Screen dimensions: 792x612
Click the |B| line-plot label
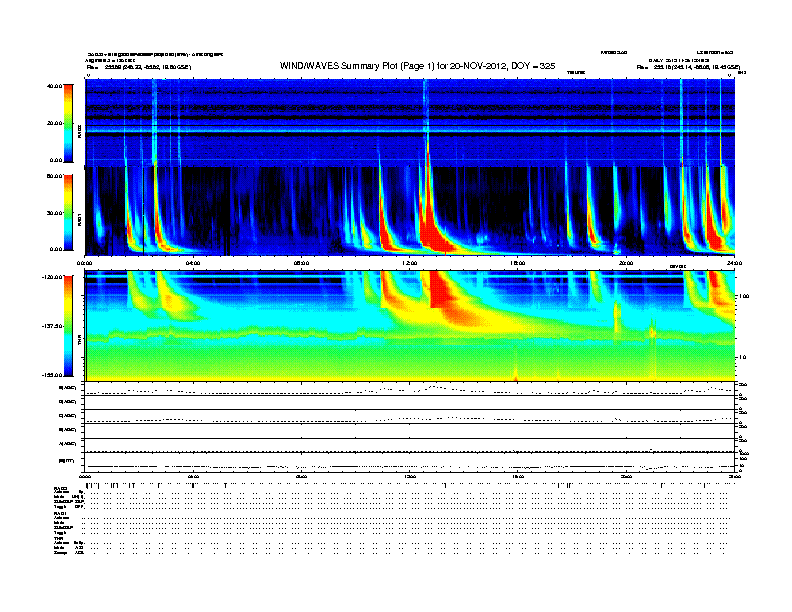[x=67, y=461]
